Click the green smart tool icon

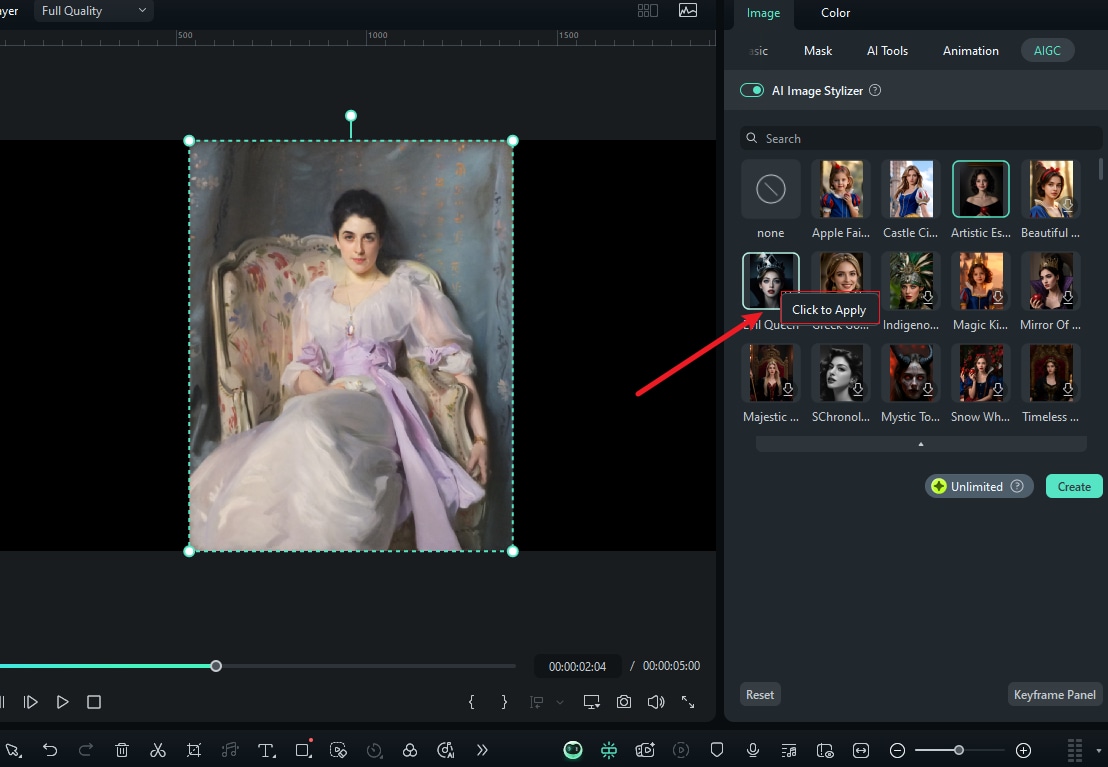point(608,750)
